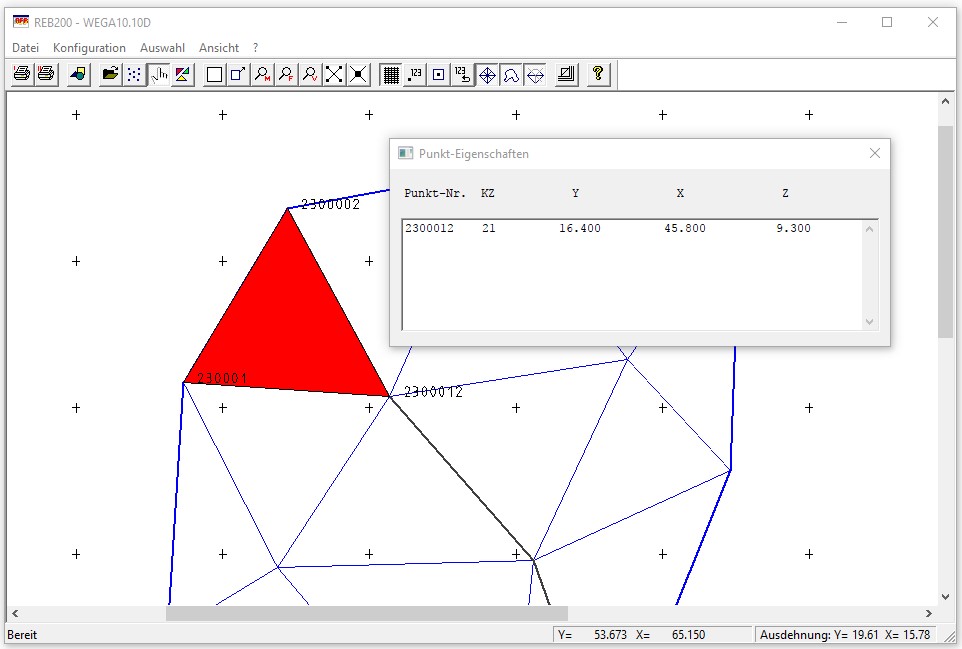The height and width of the screenshot is (649, 962).
Task: Click the empty square toolbar icon
Action: (214, 75)
